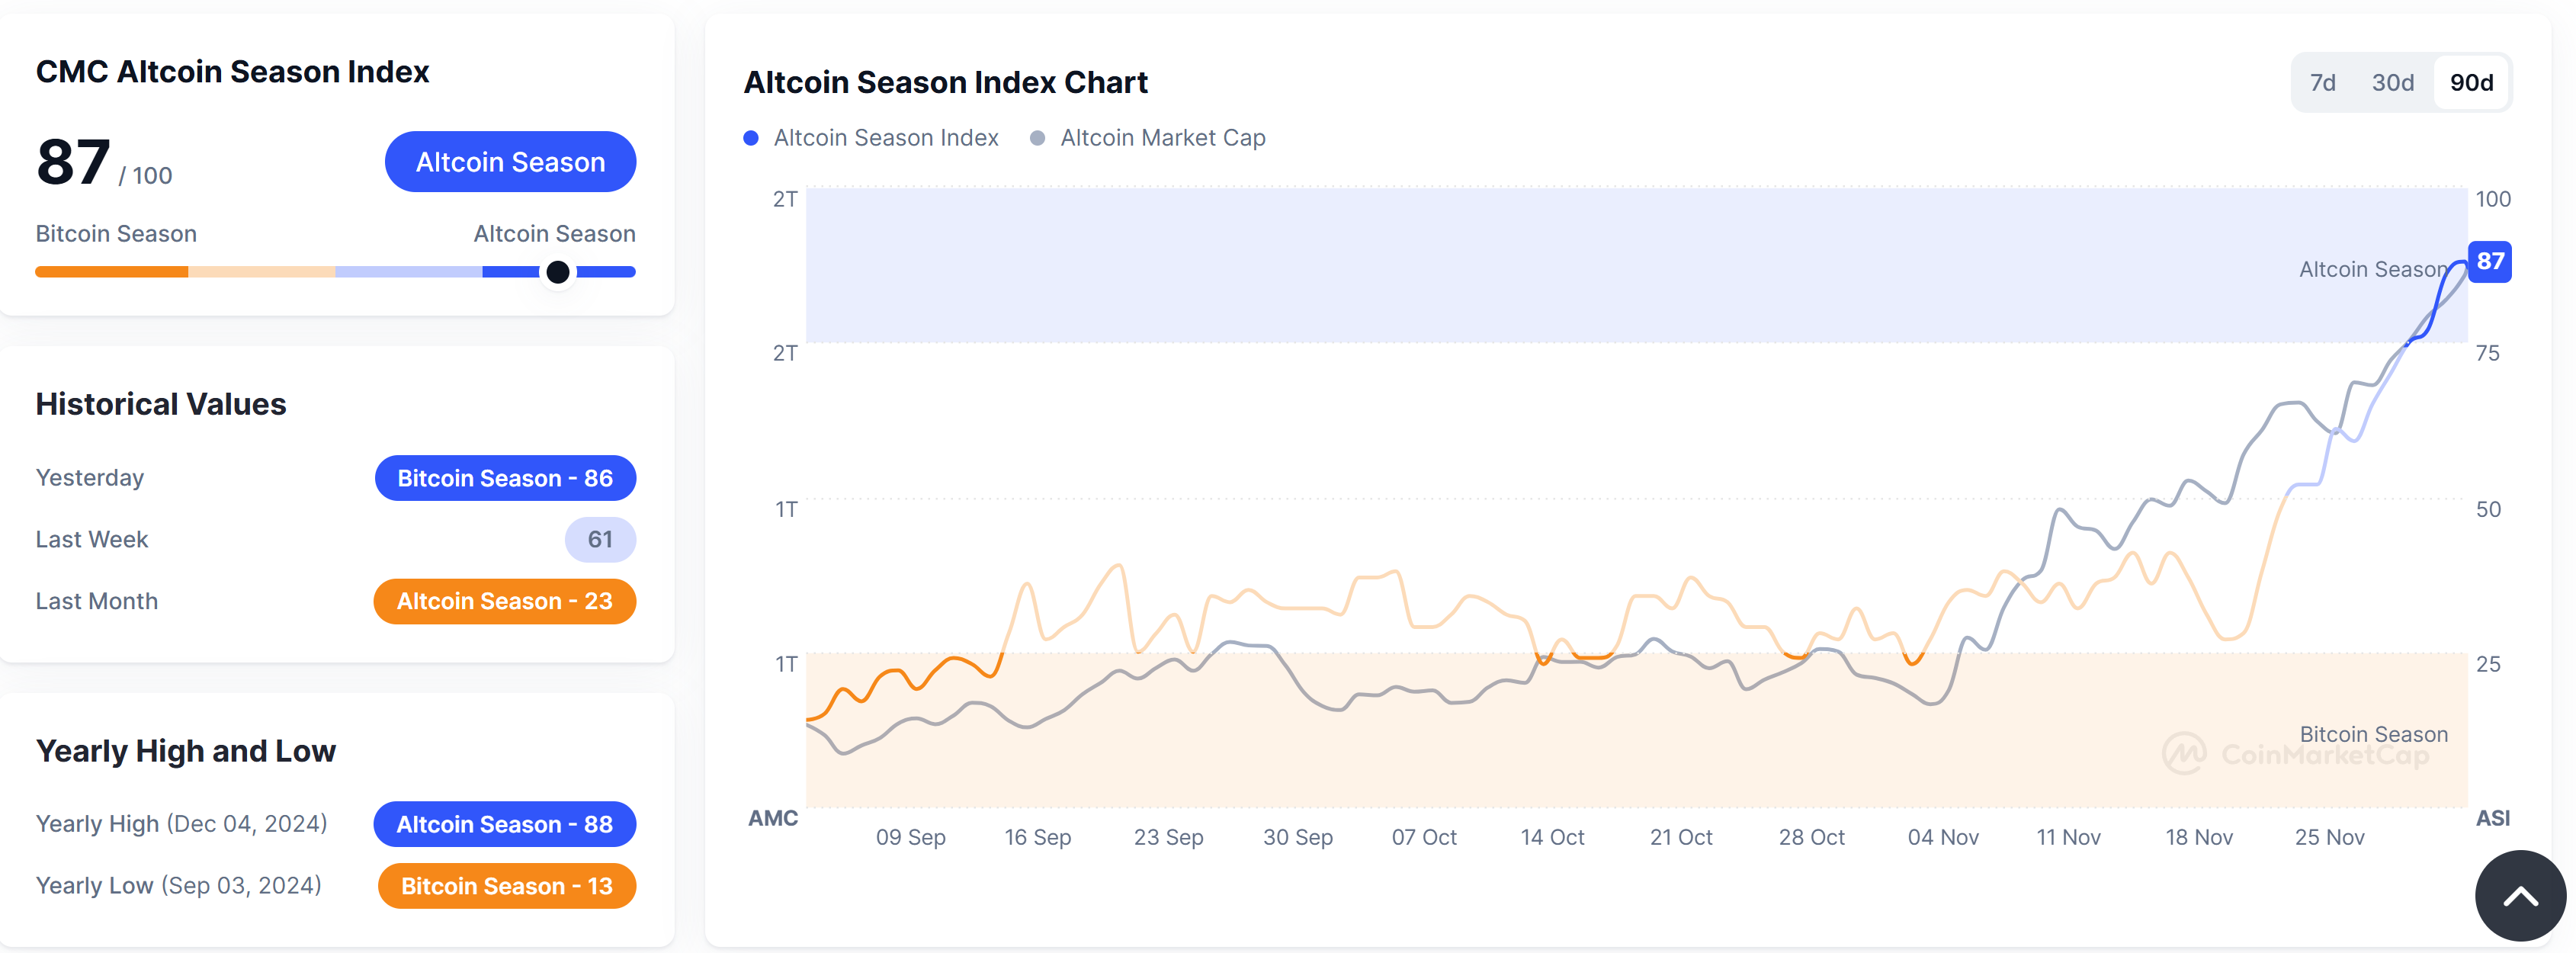
Task: Click the blue Altcoin Season status button
Action: pos(510,162)
